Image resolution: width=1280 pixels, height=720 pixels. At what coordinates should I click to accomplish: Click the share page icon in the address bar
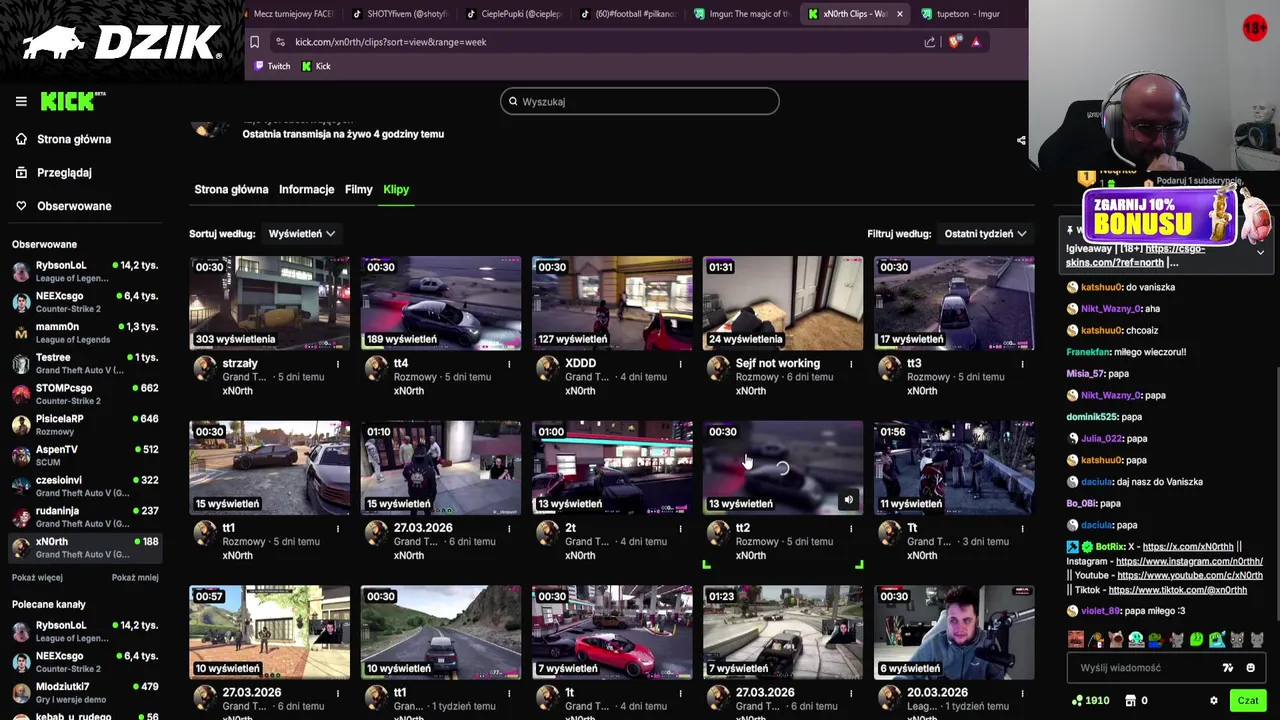[930, 42]
